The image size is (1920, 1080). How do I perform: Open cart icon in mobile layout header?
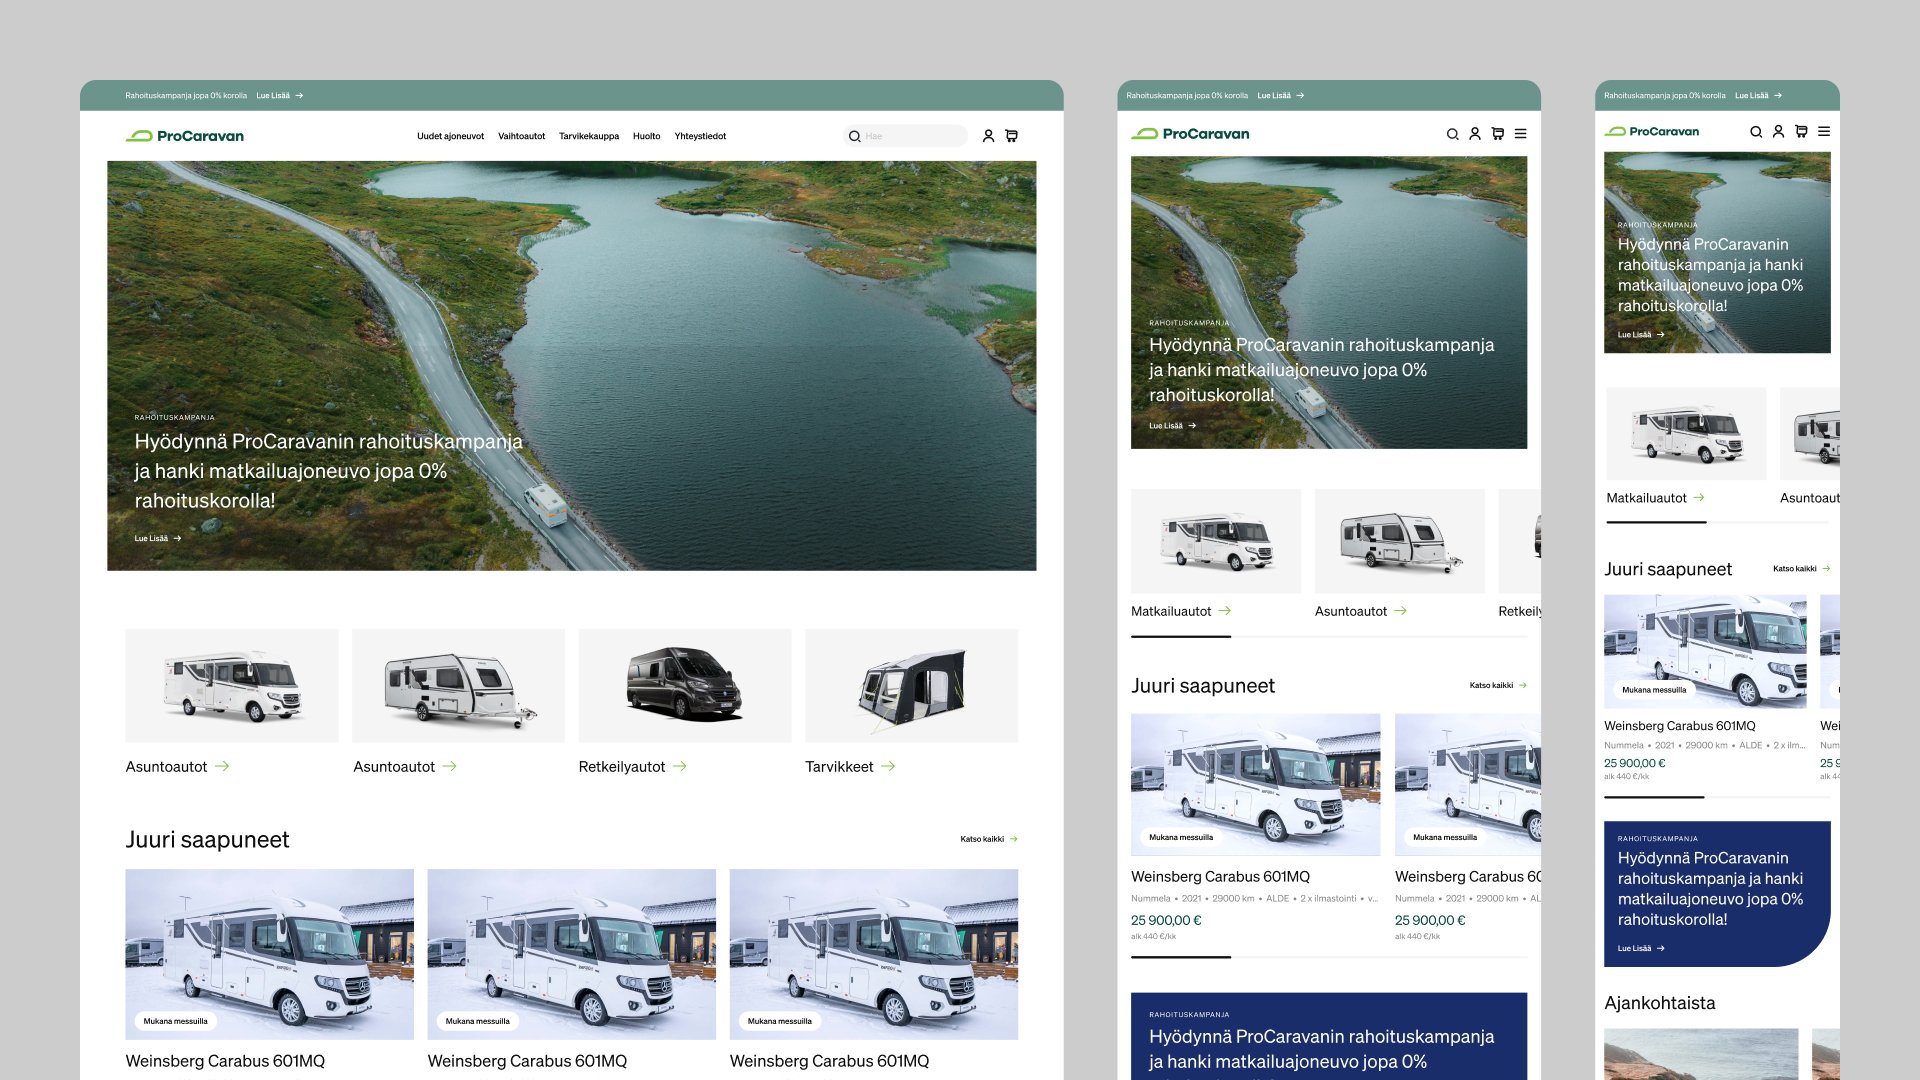(1801, 131)
